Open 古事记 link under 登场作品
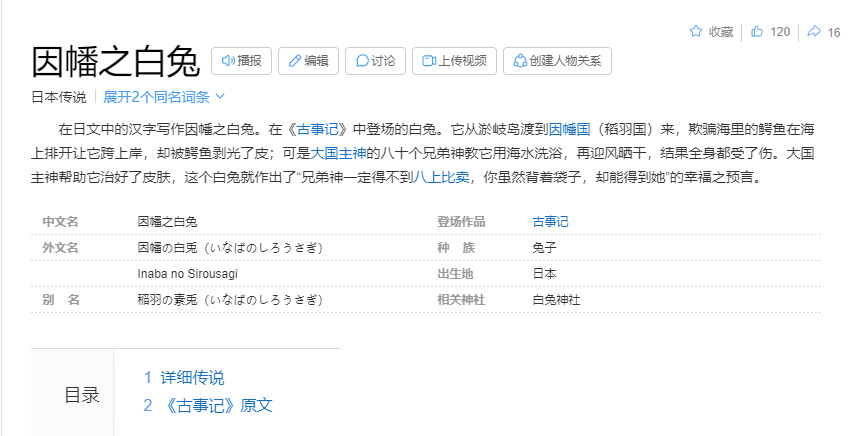The width and height of the screenshot is (848, 436). [550, 221]
